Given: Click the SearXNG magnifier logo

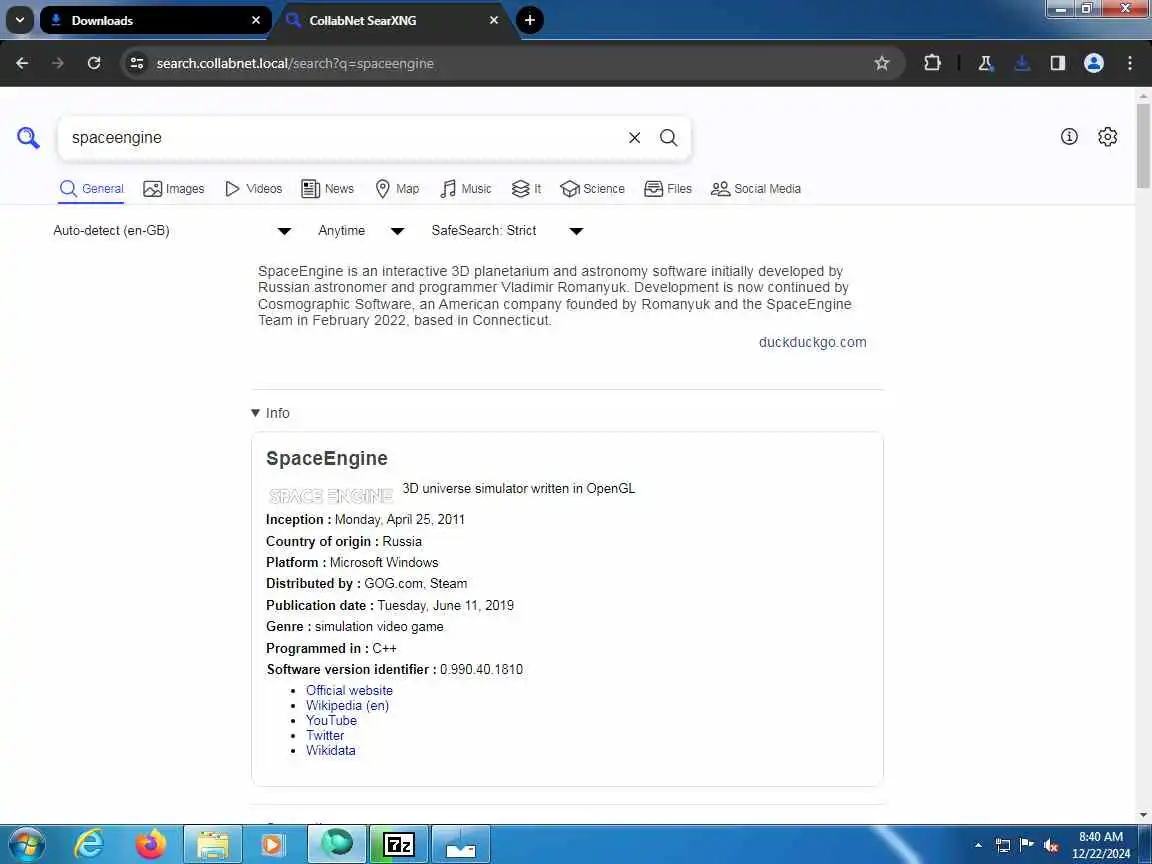Looking at the screenshot, I should (x=28, y=137).
